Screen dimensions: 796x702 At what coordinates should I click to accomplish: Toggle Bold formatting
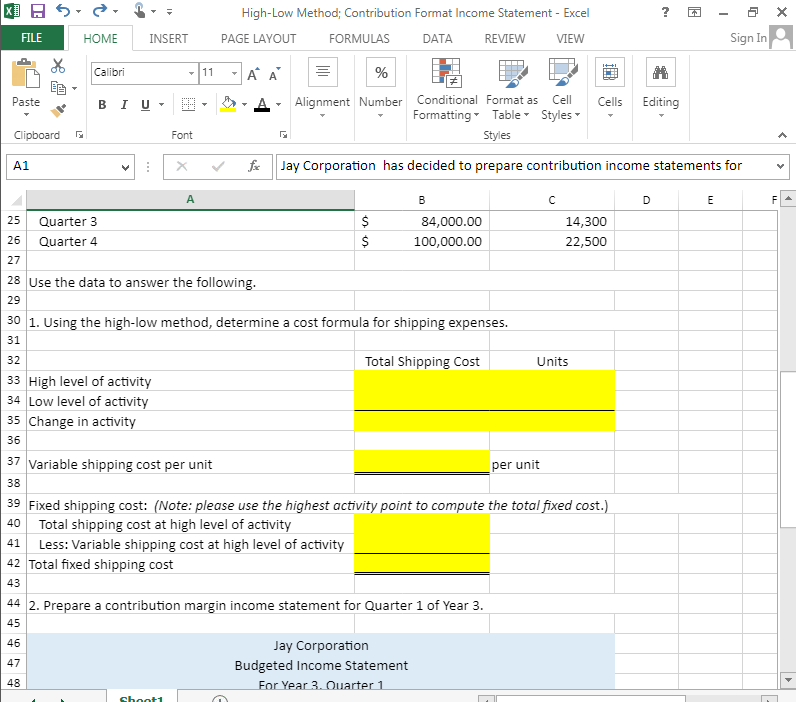click(x=102, y=105)
